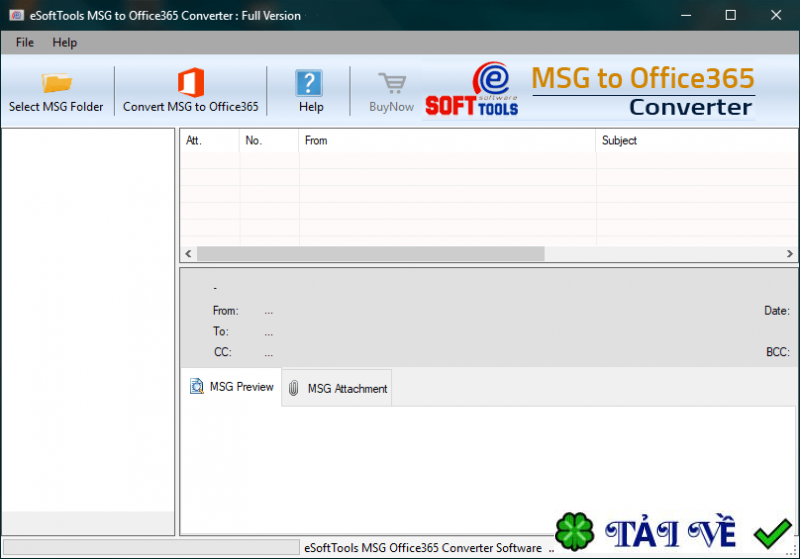Switch to the MSG Attachment tab
The width and height of the screenshot is (800, 559).
[x=337, y=388]
